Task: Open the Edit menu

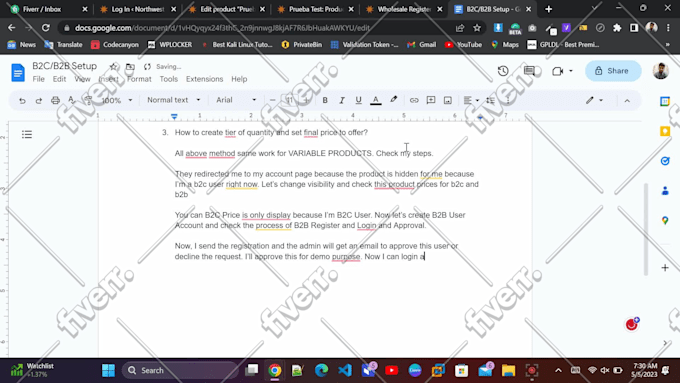Action: click(59, 79)
